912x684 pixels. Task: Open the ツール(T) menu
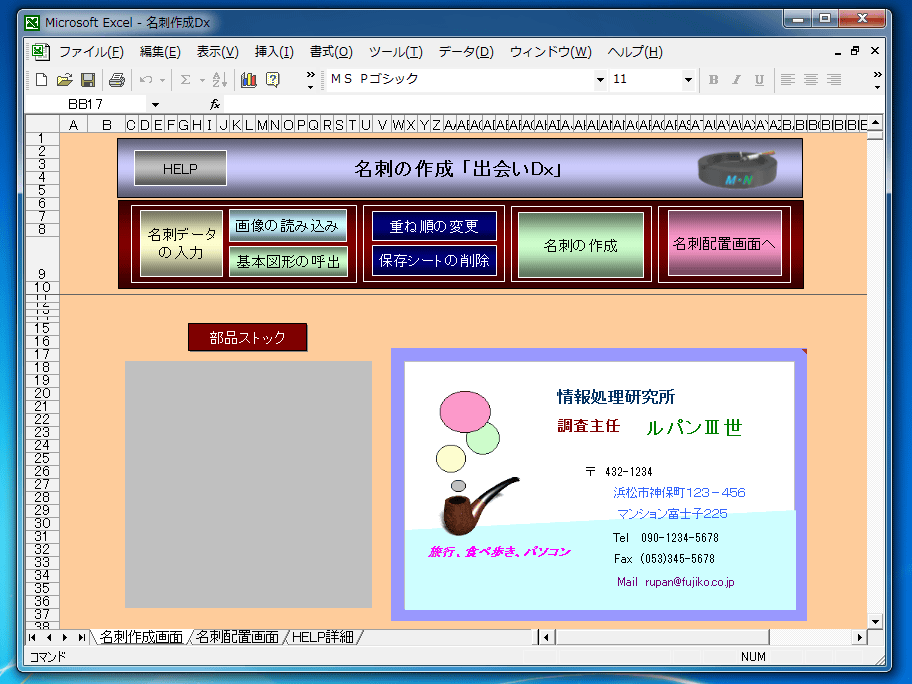pyautogui.click(x=396, y=52)
